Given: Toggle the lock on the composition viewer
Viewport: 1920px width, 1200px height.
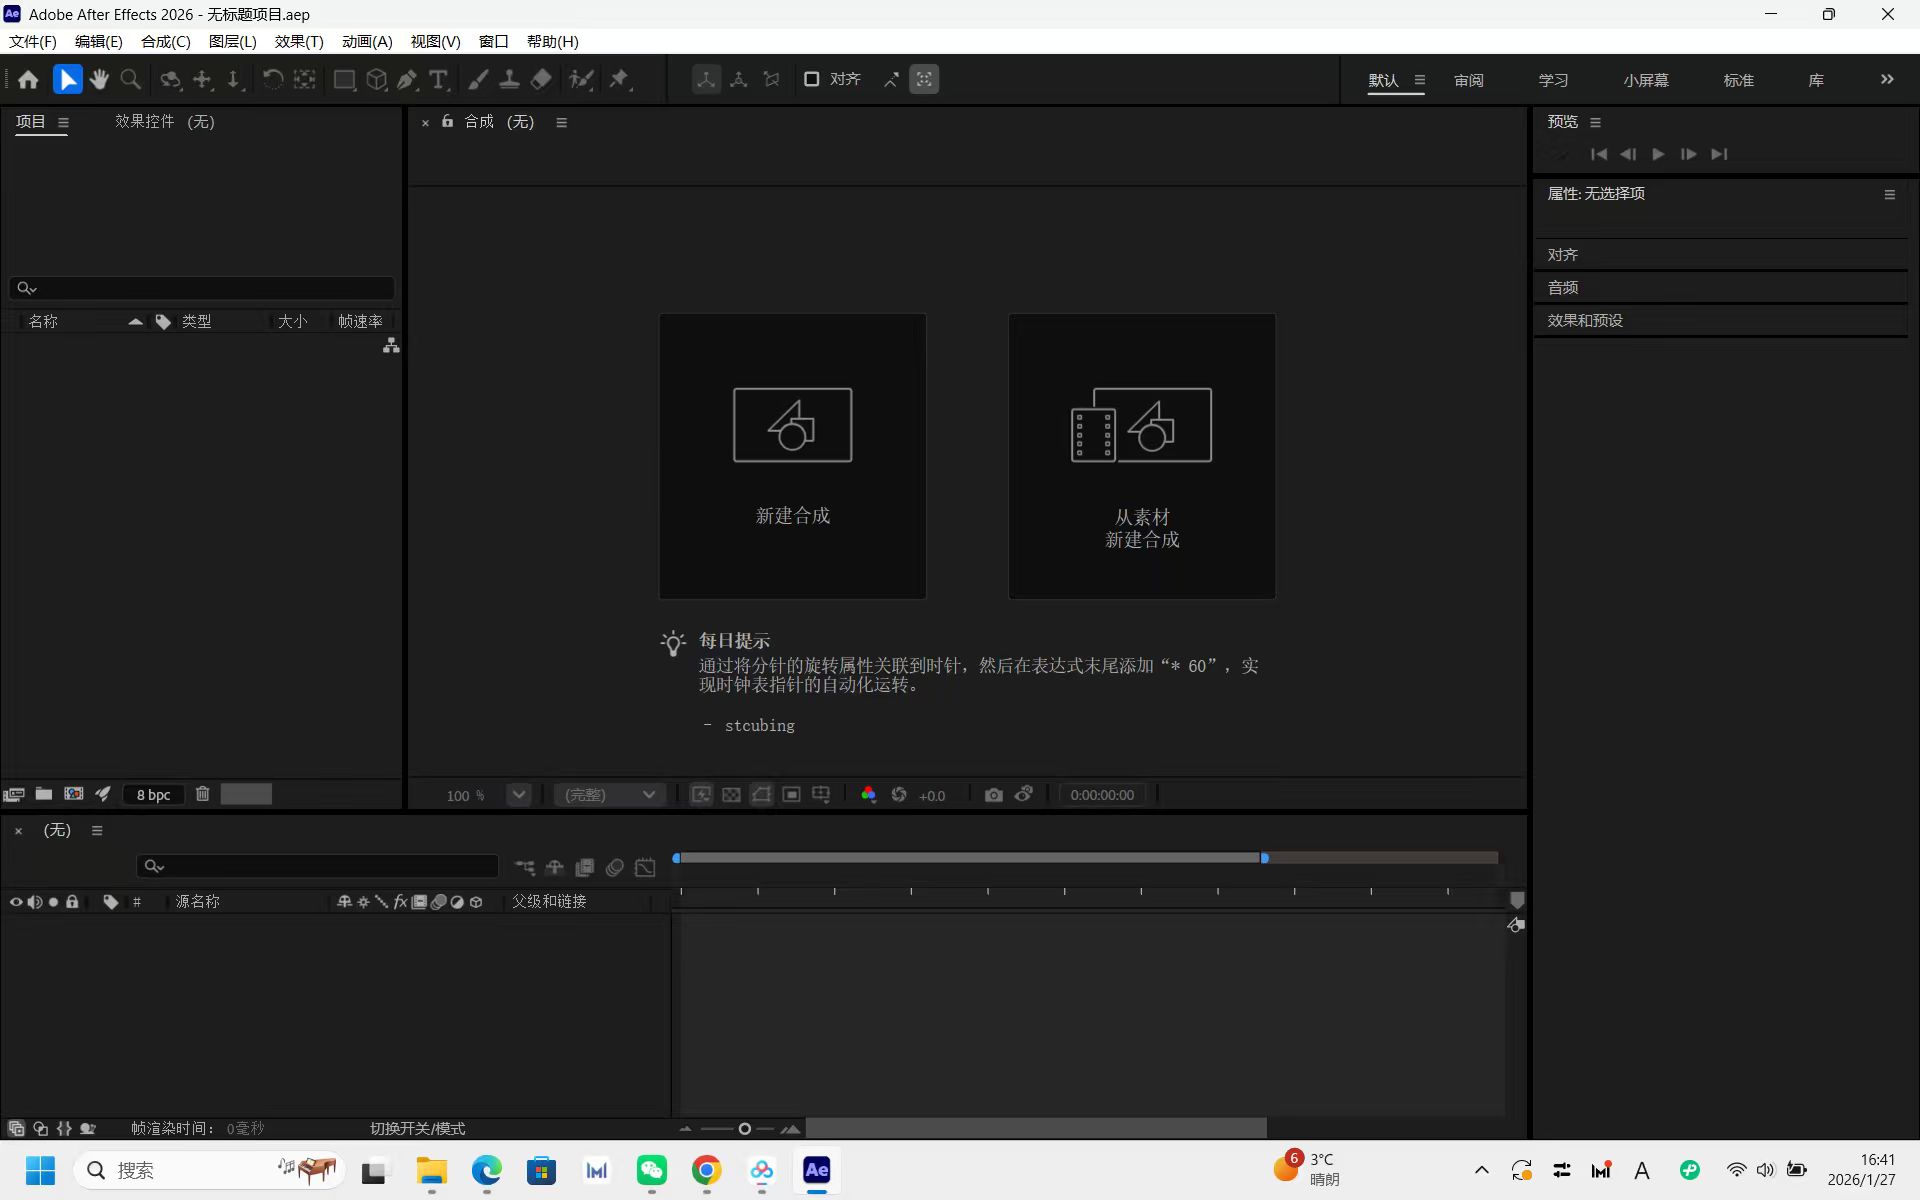Looking at the screenshot, I should click(447, 122).
